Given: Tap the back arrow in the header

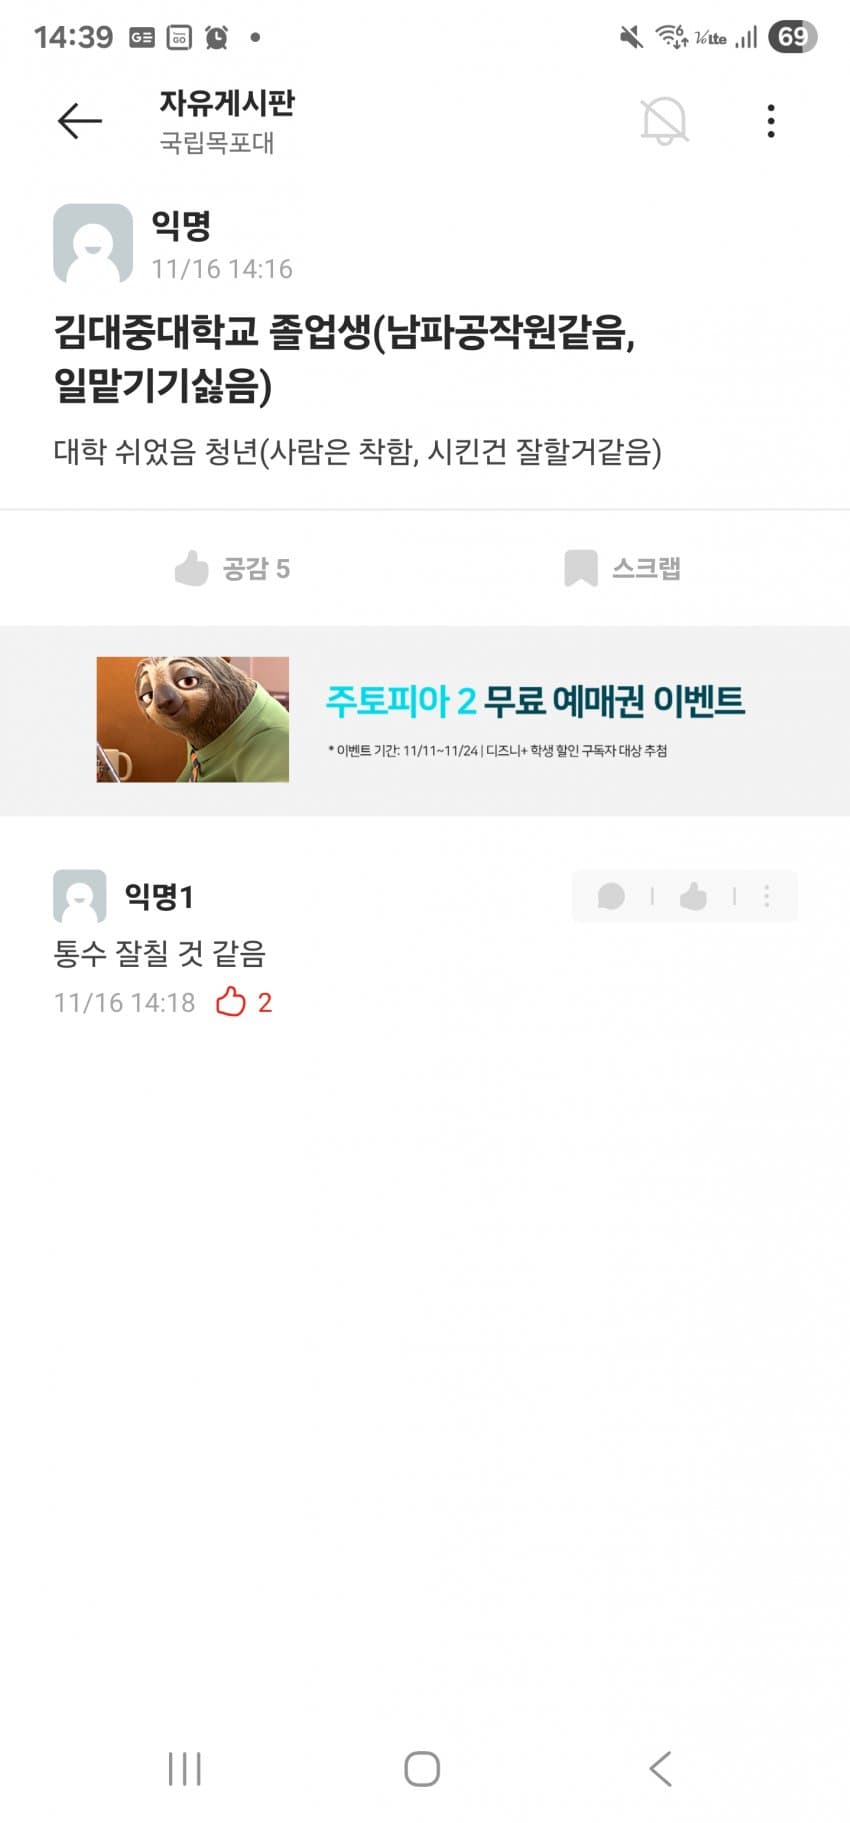Looking at the screenshot, I should point(80,121).
